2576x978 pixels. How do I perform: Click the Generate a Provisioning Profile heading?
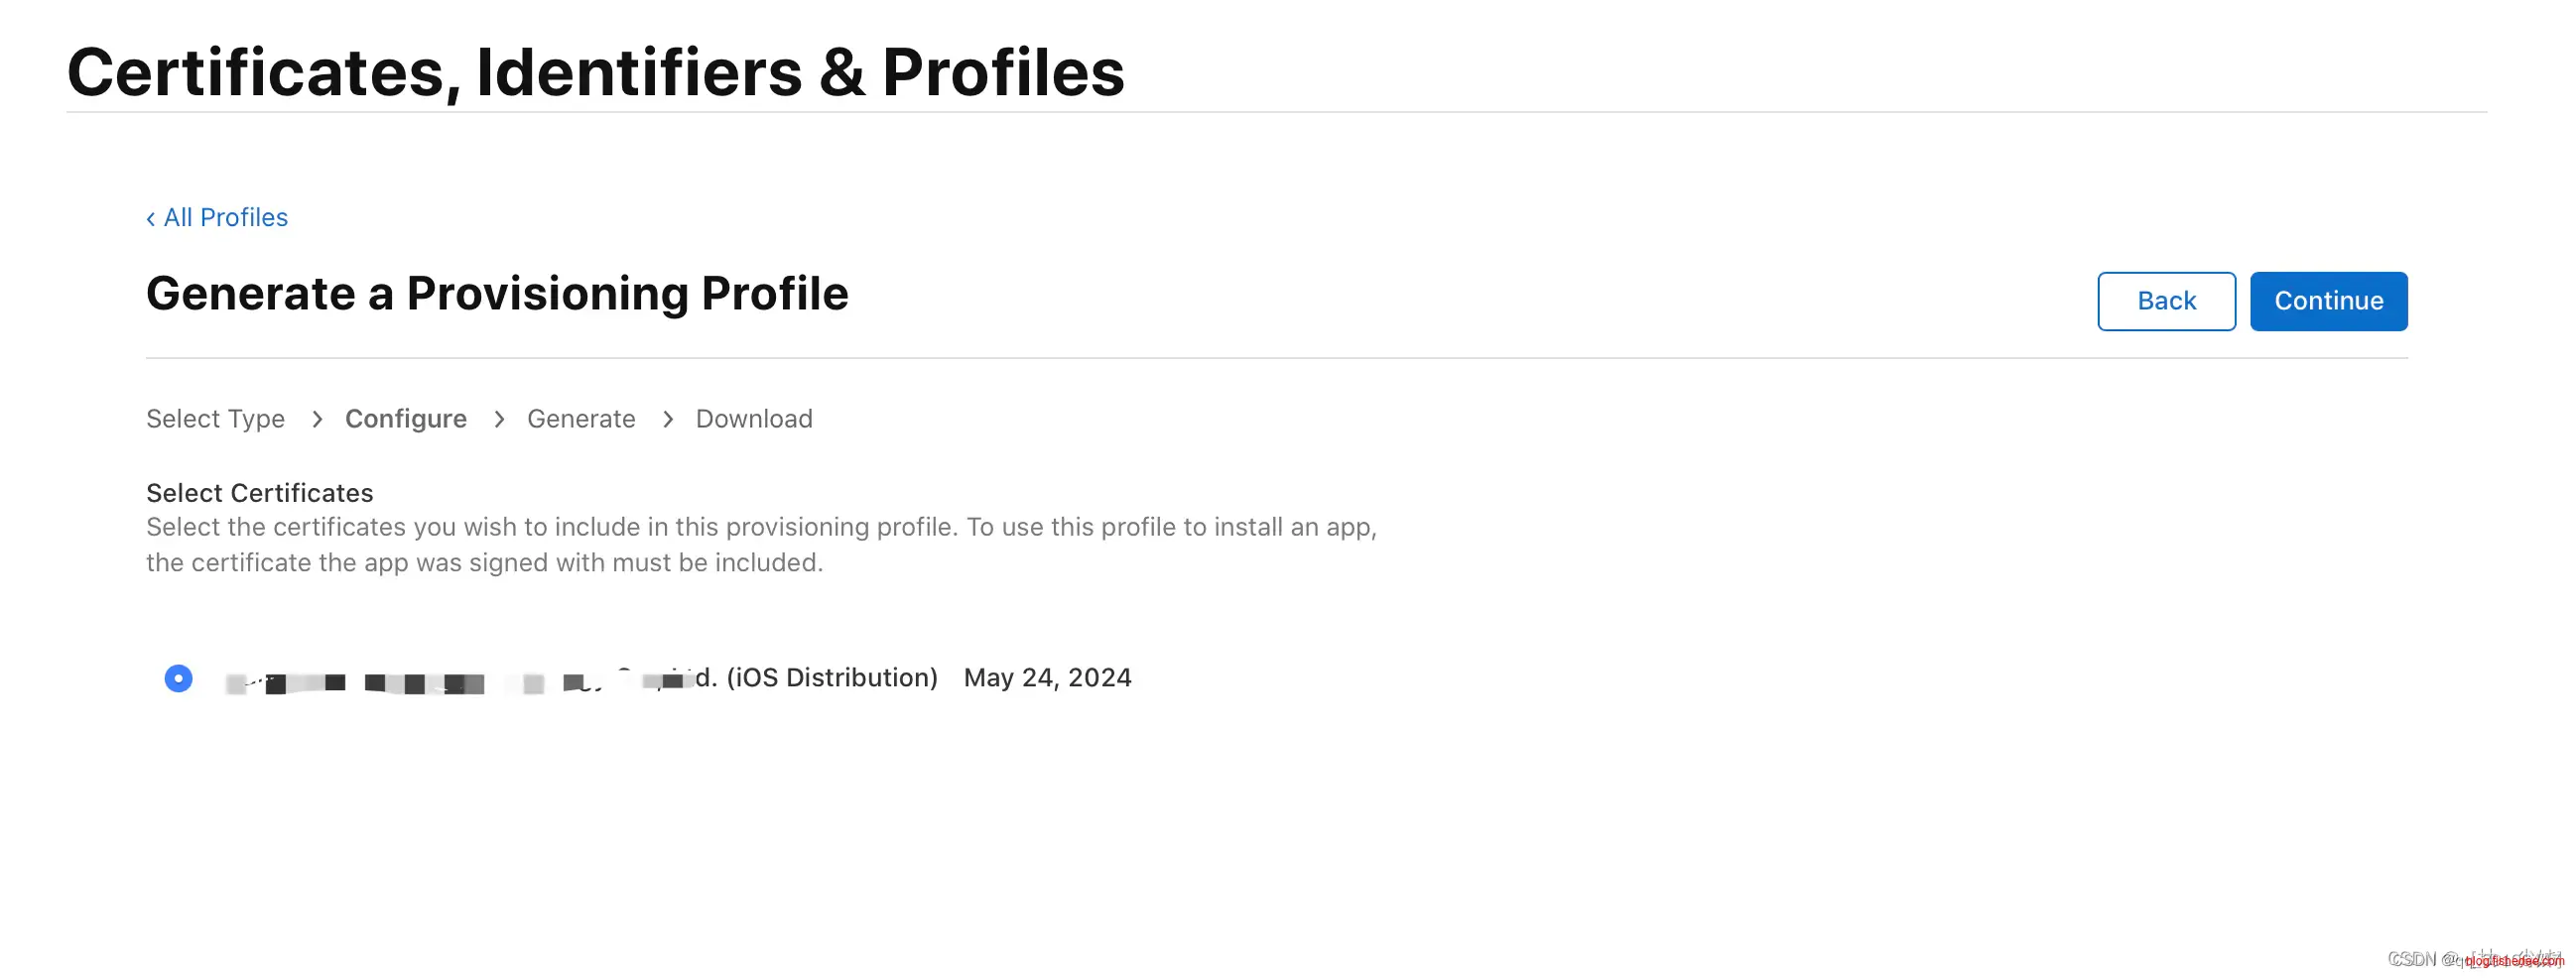(496, 294)
